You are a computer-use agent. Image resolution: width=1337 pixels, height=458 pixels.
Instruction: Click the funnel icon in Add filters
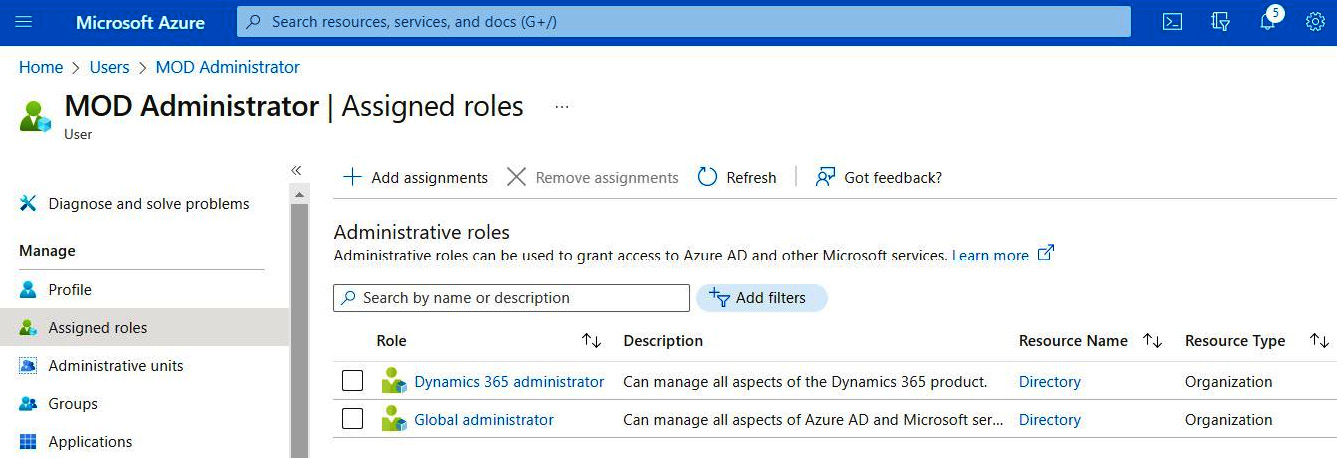click(720, 297)
